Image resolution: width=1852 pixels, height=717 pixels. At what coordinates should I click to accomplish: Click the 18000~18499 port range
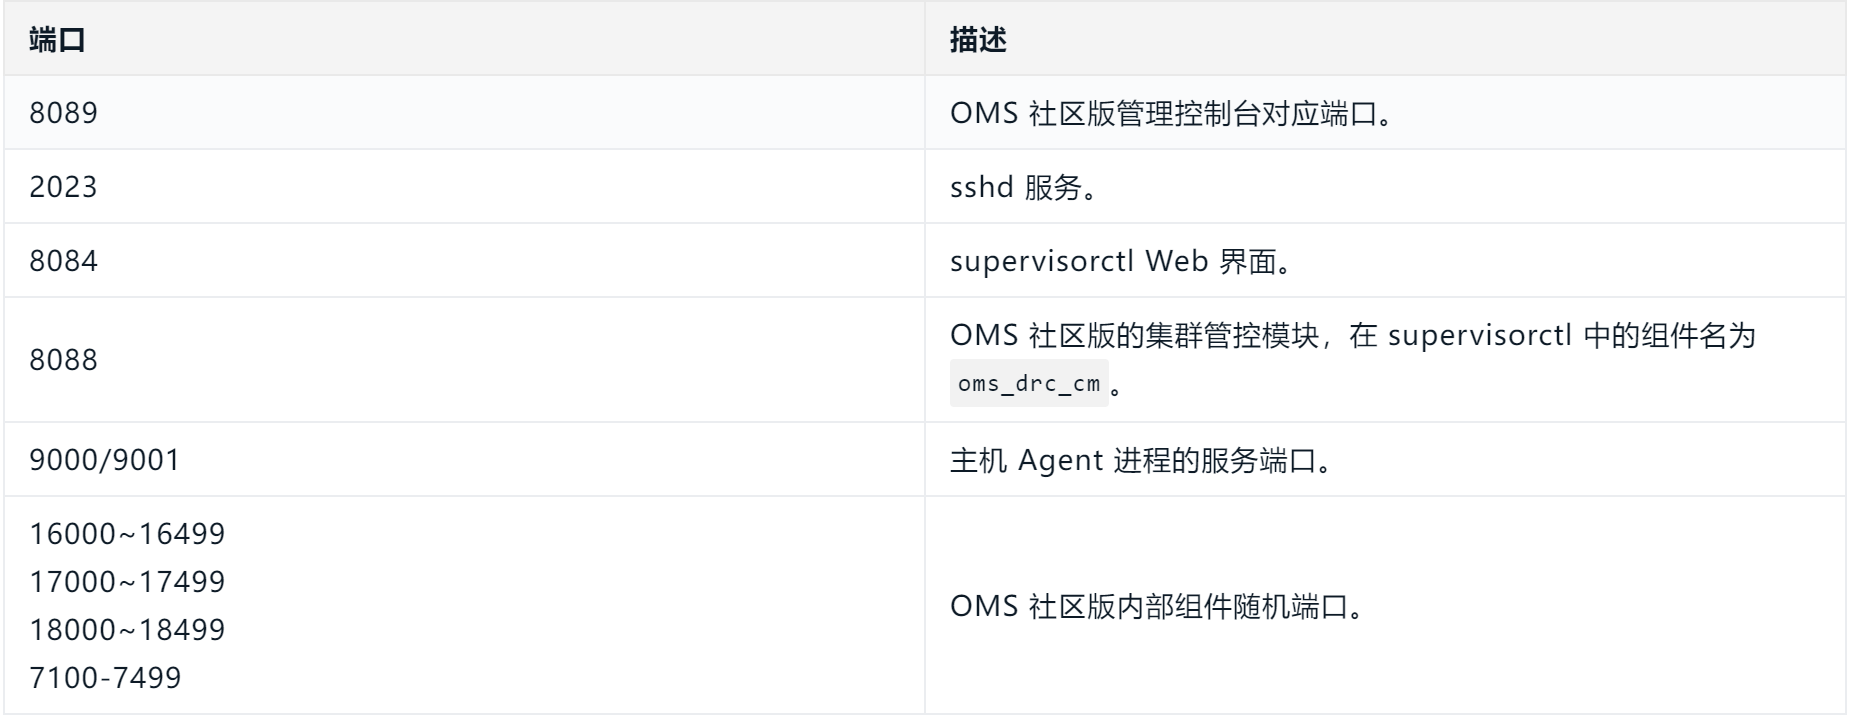click(x=127, y=630)
